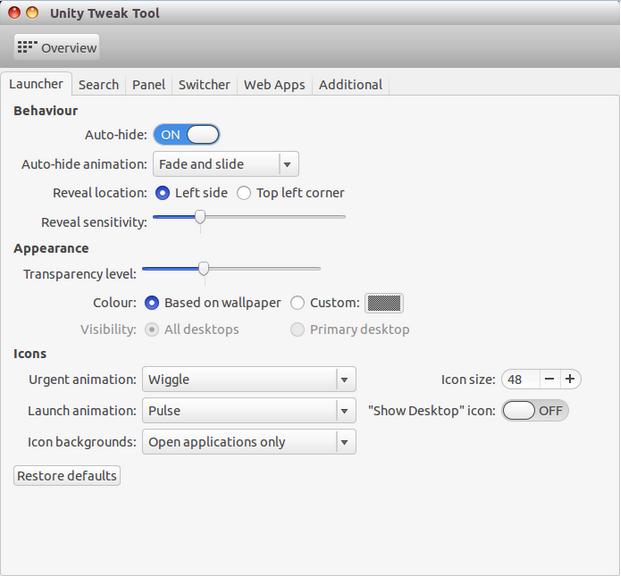Open the Launch animation Pulse dropdown
This screenshot has width=621, height=576.
pyautogui.click(x=249, y=410)
